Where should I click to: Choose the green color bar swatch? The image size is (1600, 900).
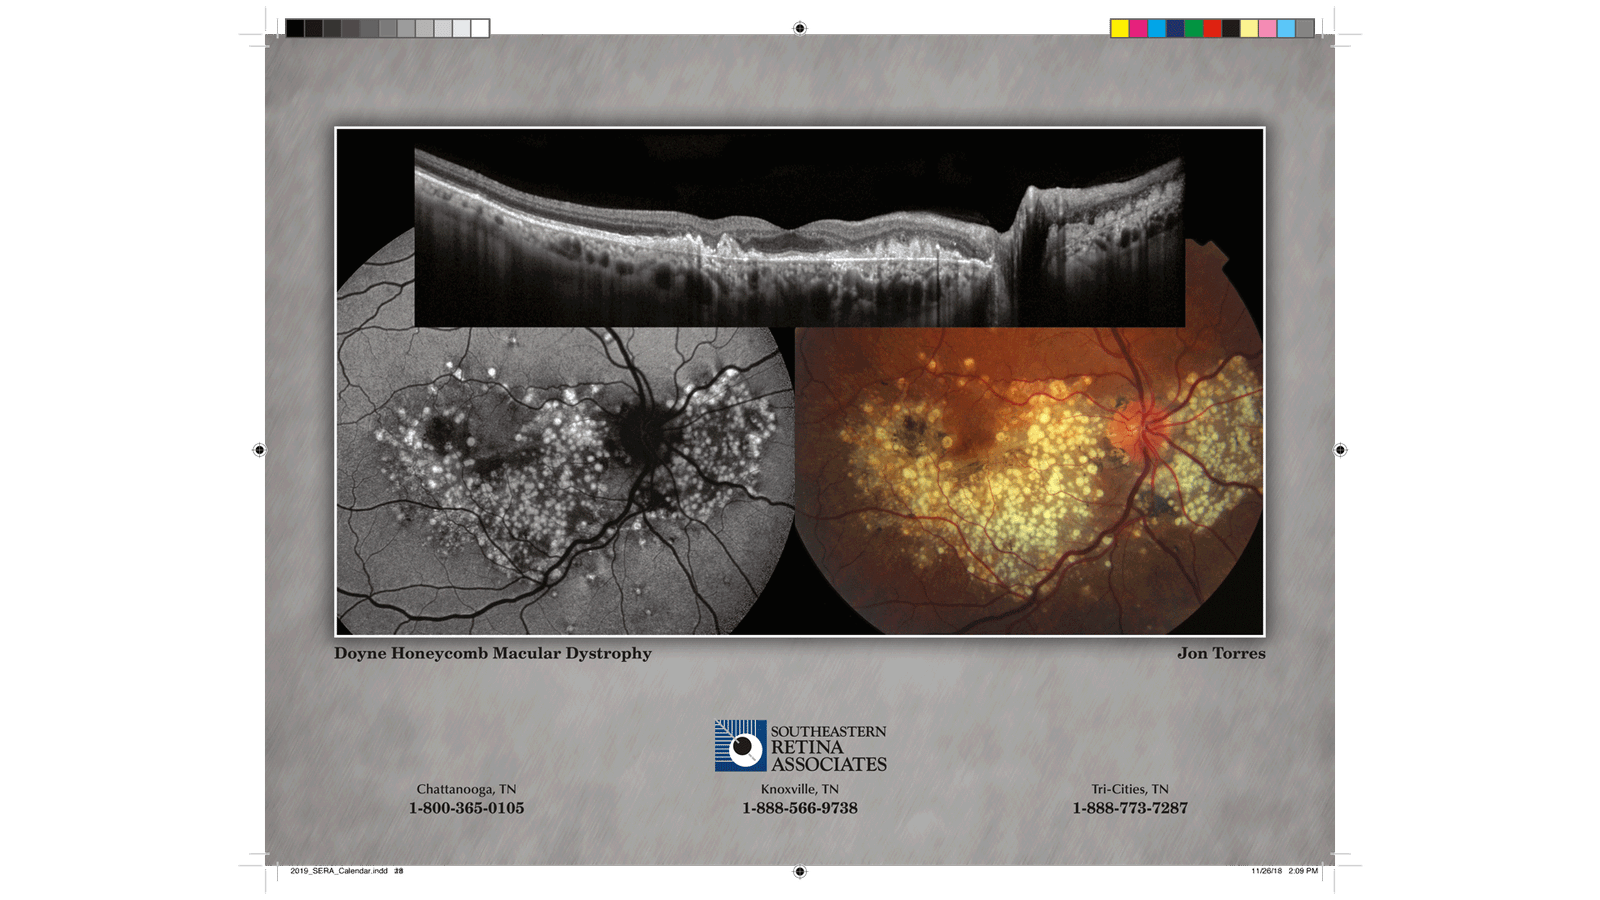coord(1194,28)
